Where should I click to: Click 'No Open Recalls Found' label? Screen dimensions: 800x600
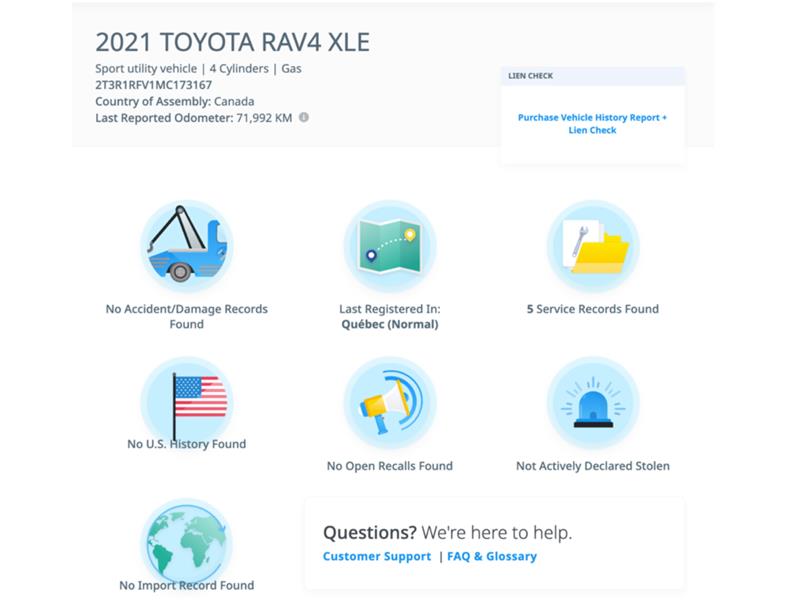point(390,466)
